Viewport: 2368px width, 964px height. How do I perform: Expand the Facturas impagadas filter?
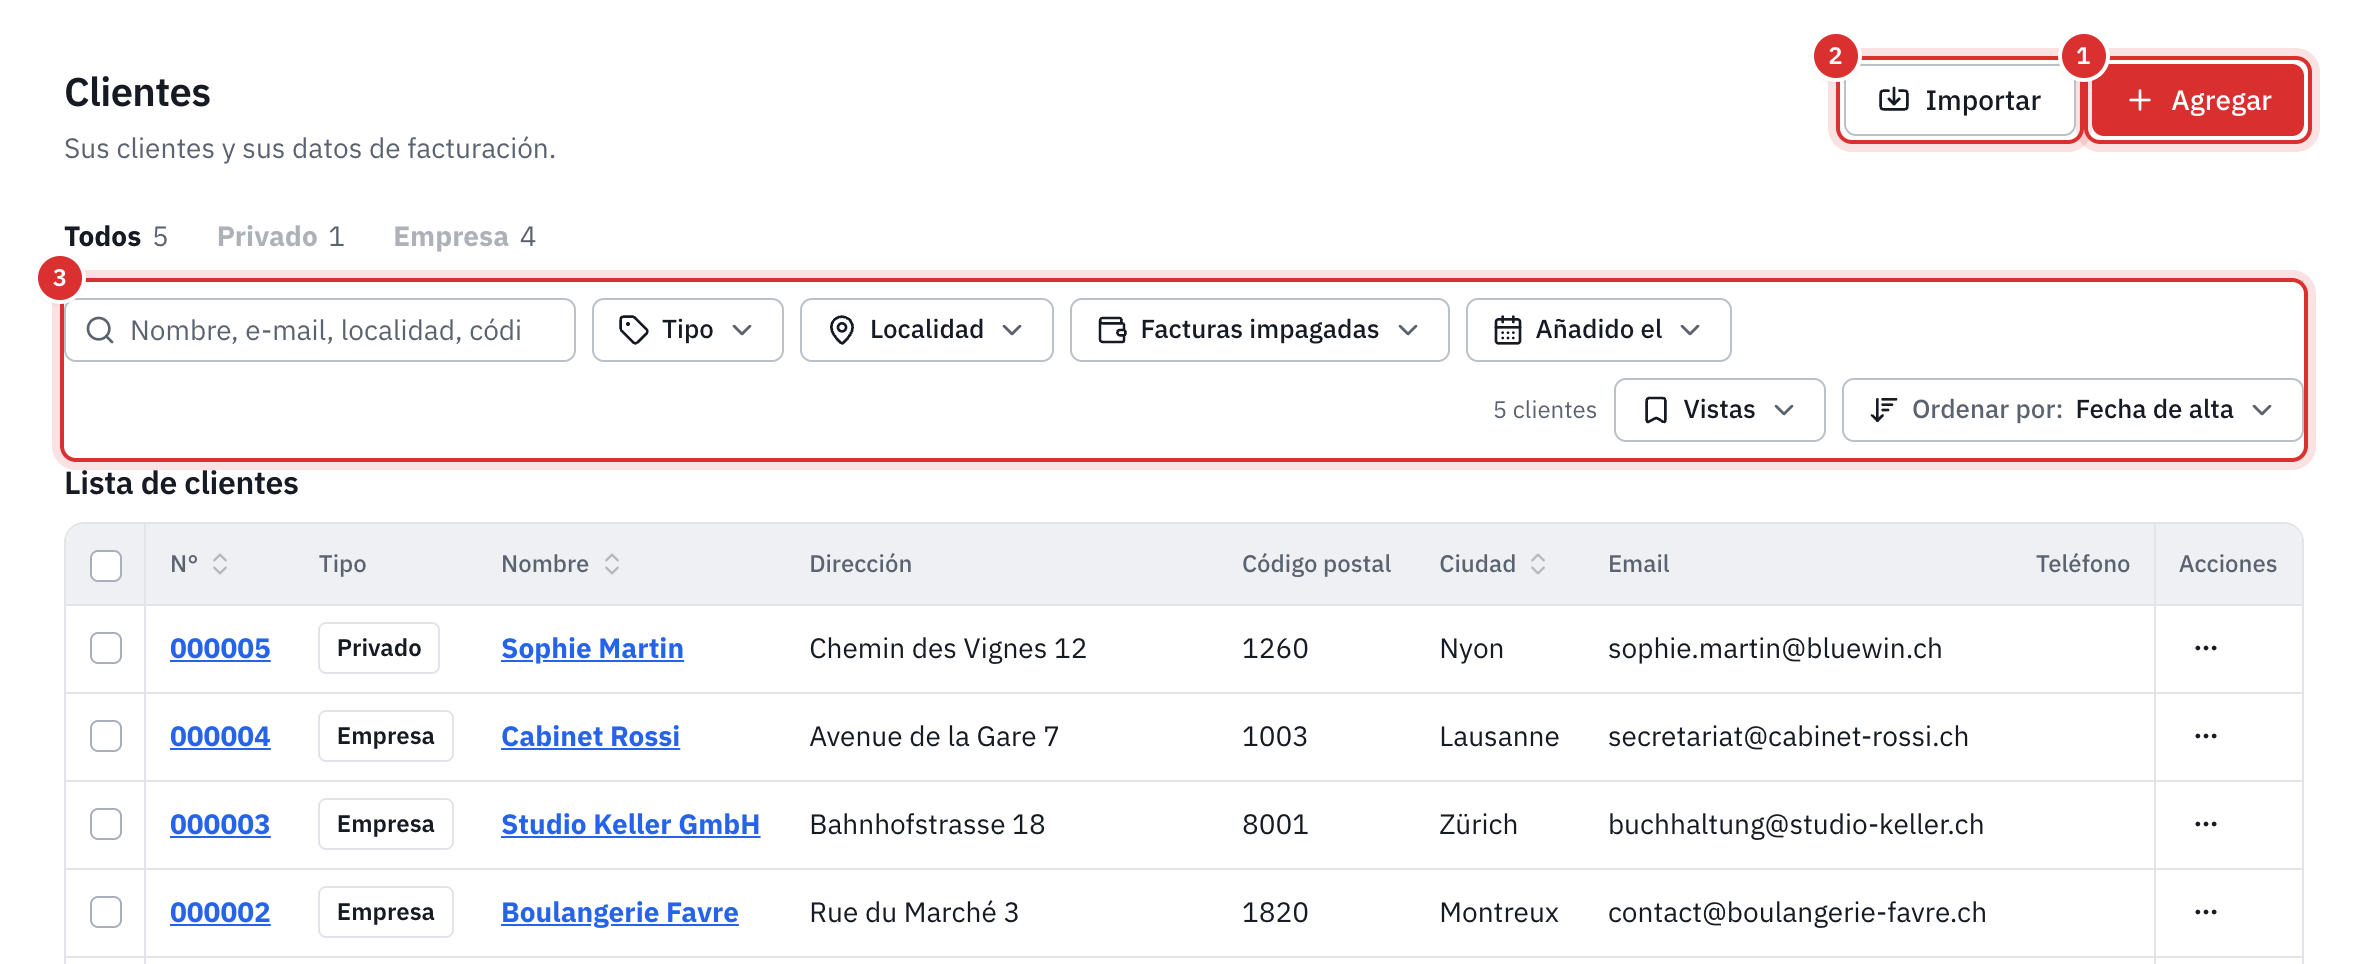tap(1259, 330)
